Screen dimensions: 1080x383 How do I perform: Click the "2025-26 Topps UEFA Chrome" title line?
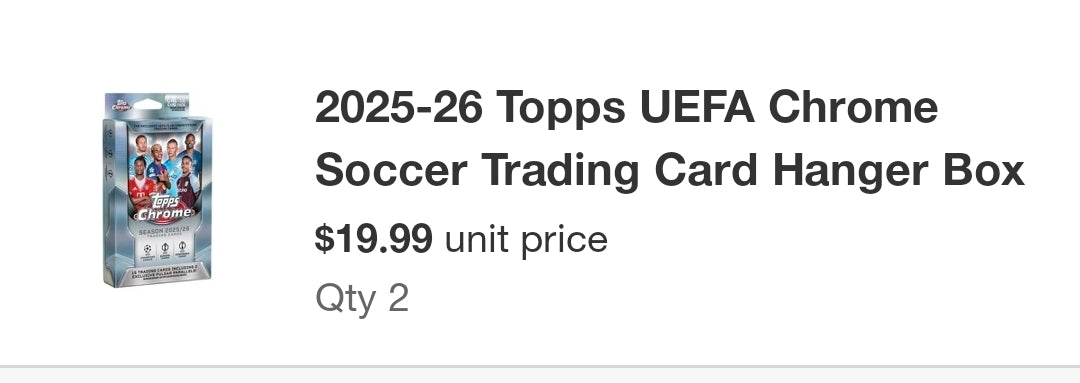click(x=626, y=108)
